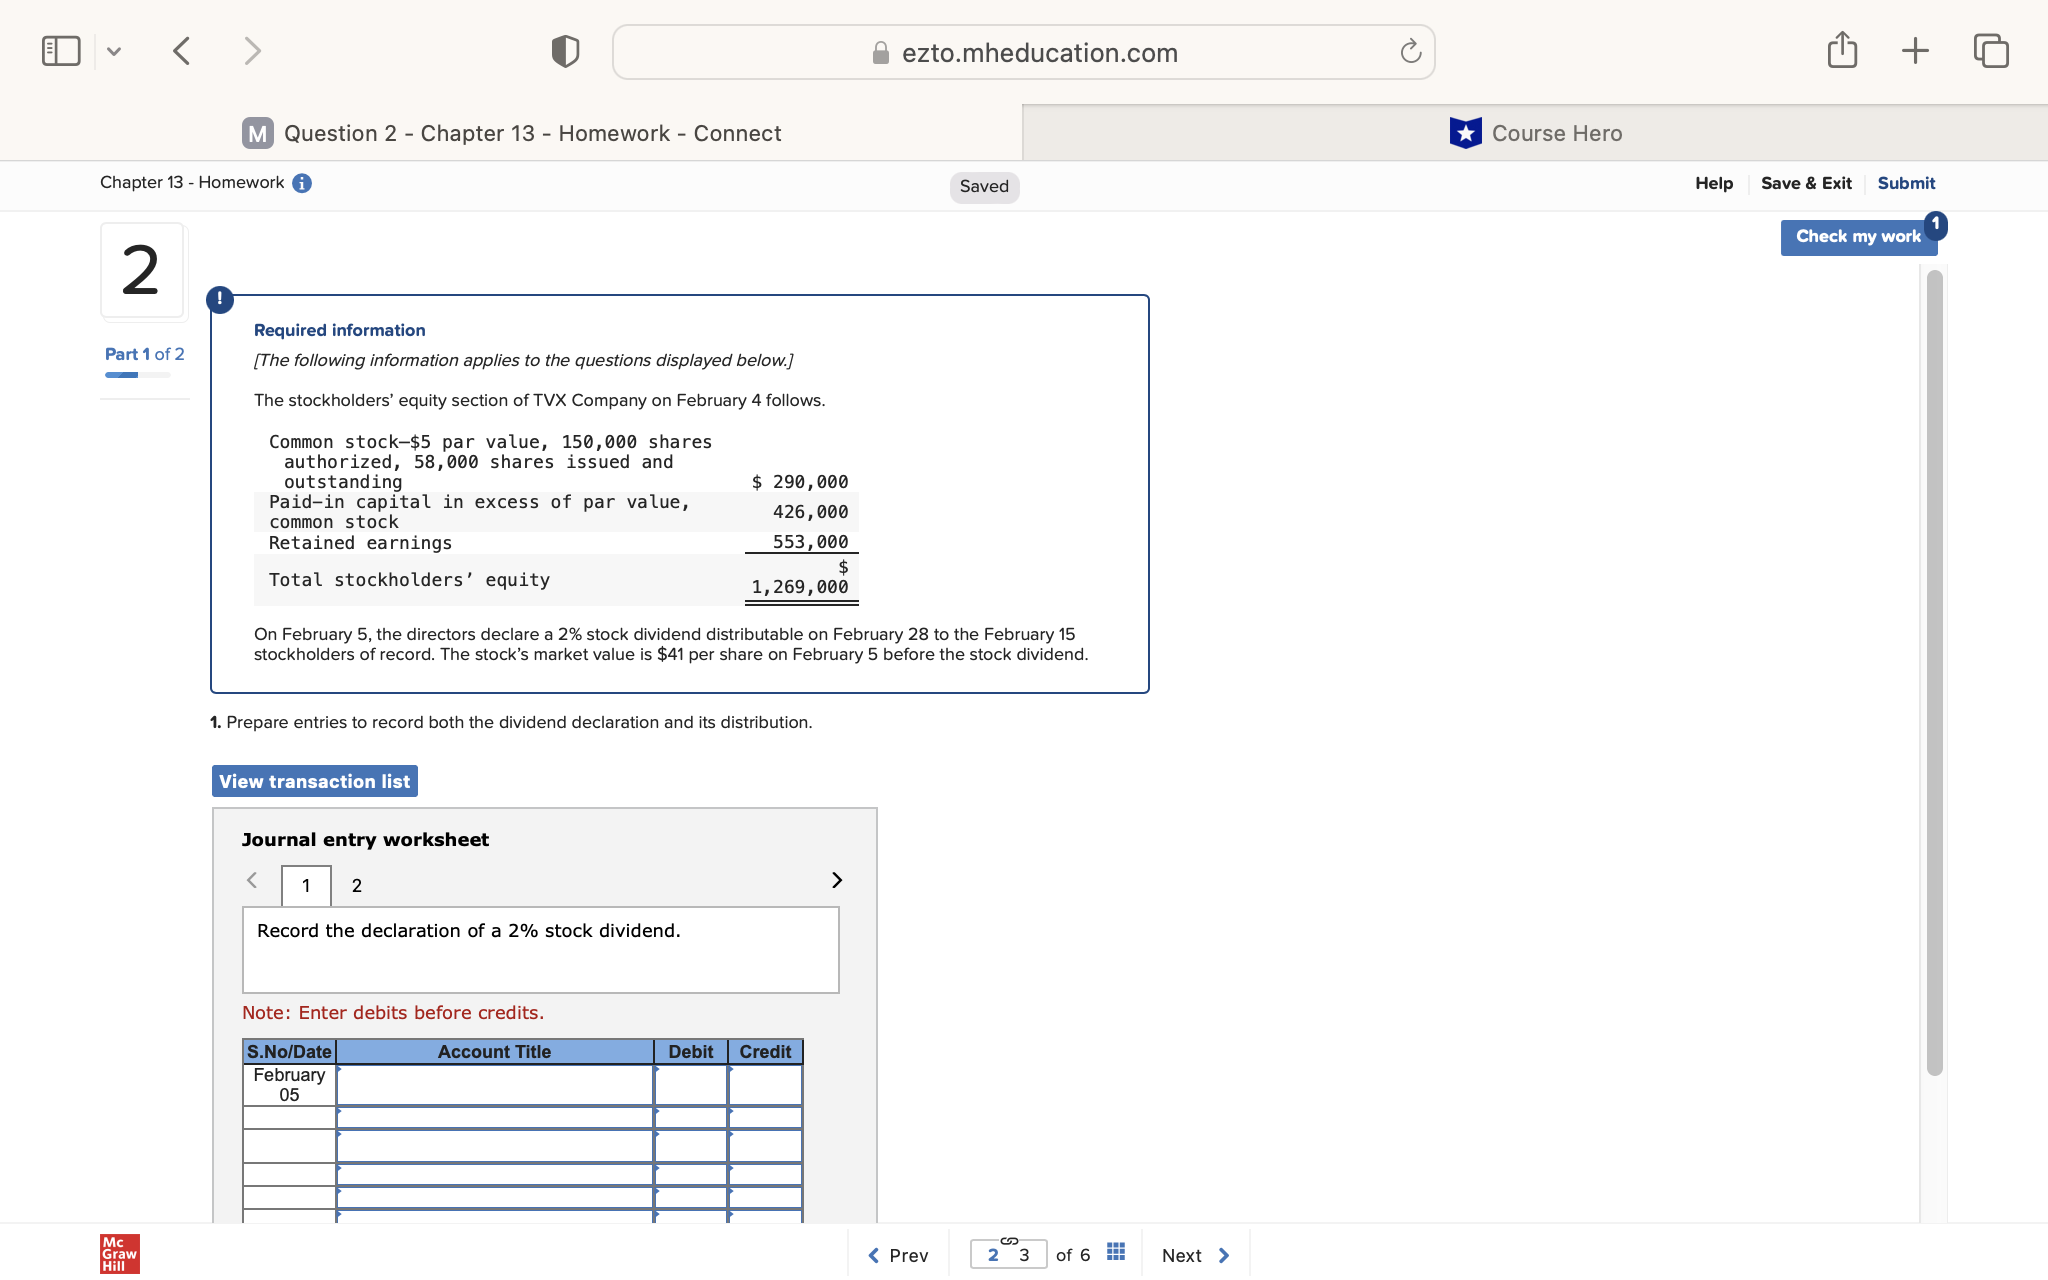Viewport: 2048px width, 1280px height.
Task: Open the sidebar options dropdown chevron
Action: click(114, 50)
